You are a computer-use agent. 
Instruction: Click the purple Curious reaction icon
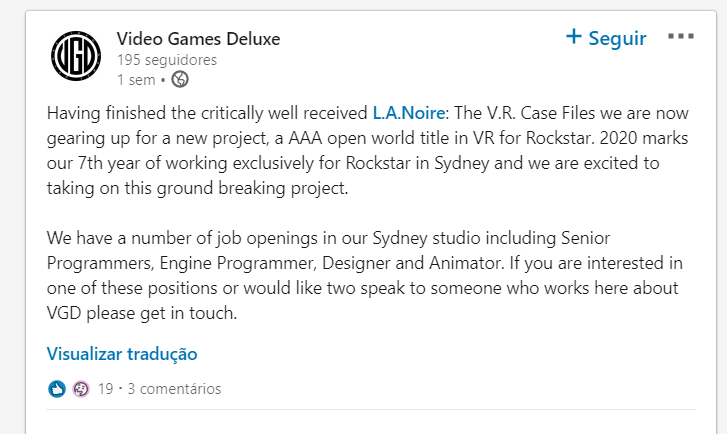[80, 388]
